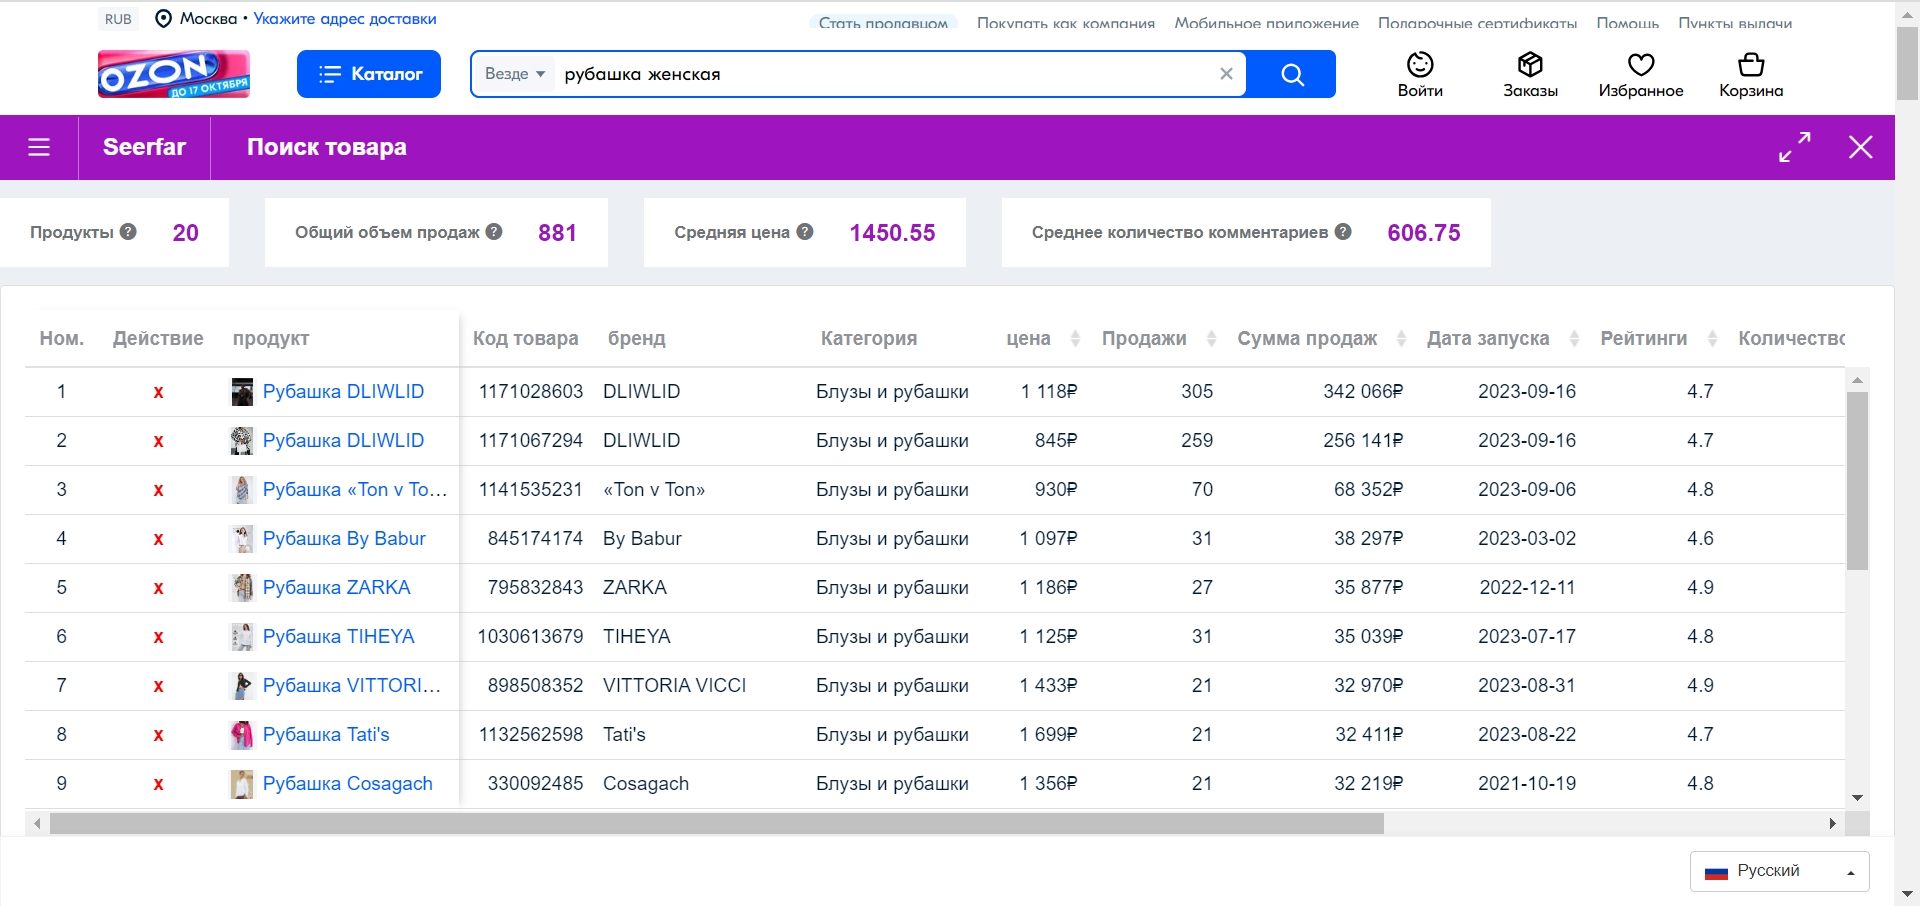1920x906 pixels.
Task: Show help for Продукты metric
Action: [x=128, y=231]
